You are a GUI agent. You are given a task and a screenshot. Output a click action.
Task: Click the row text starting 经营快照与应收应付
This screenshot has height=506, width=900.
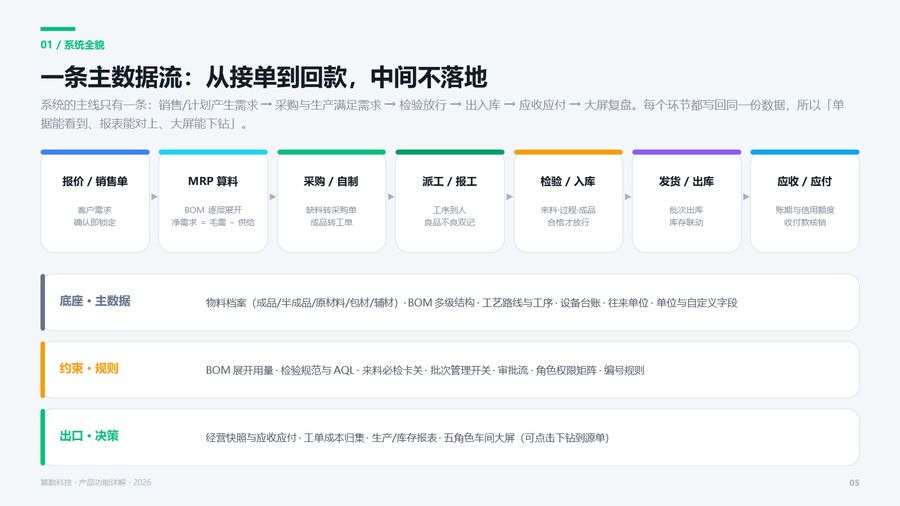click(x=408, y=438)
